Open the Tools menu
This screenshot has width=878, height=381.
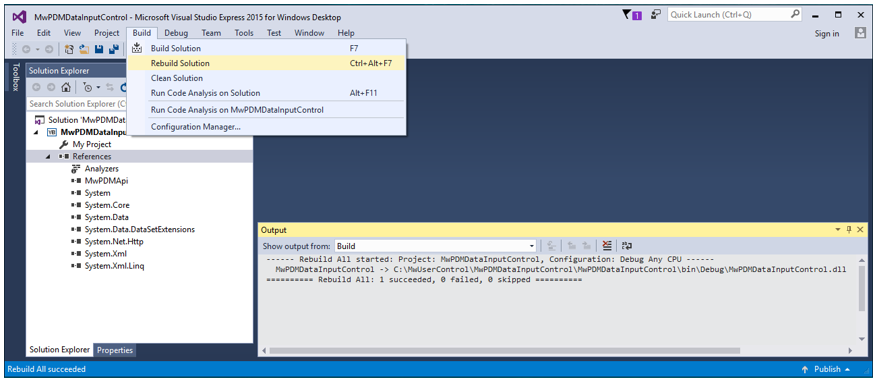click(244, 33)
